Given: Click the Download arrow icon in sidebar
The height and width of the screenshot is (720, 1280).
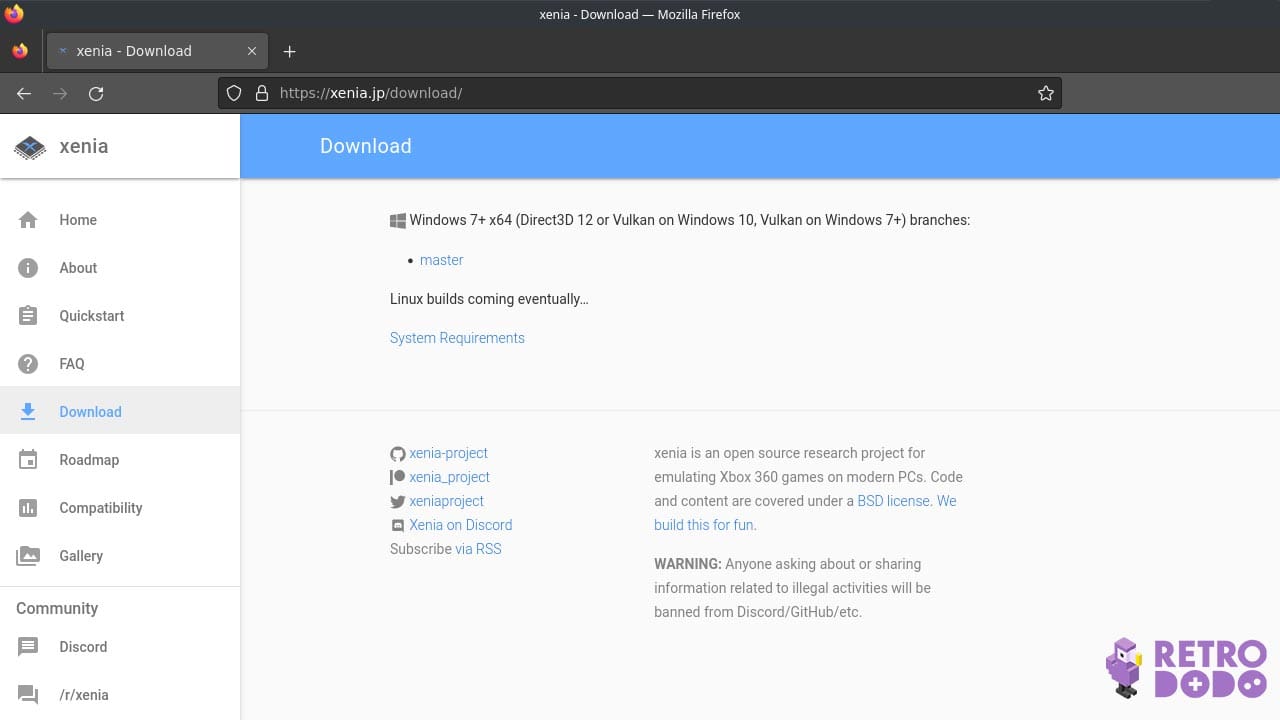Looking at the screenshot, I should tap(28, 412).
